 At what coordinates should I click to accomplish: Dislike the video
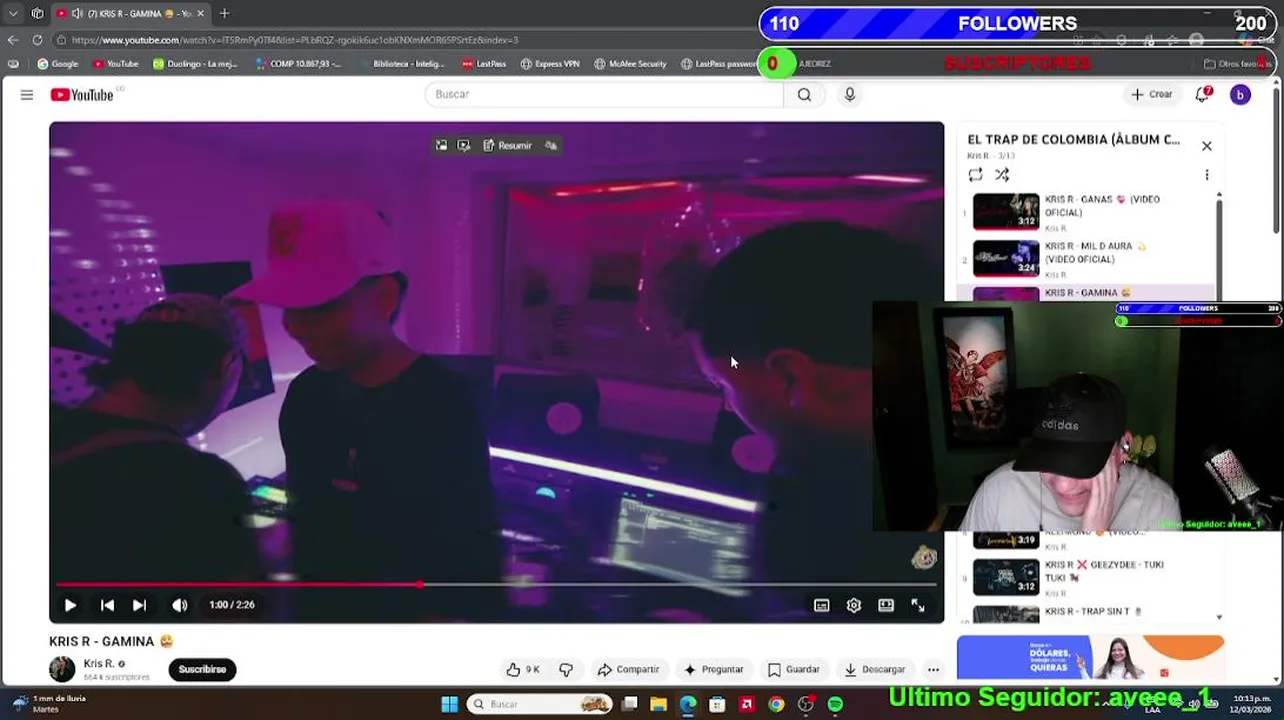pos(566,669)
